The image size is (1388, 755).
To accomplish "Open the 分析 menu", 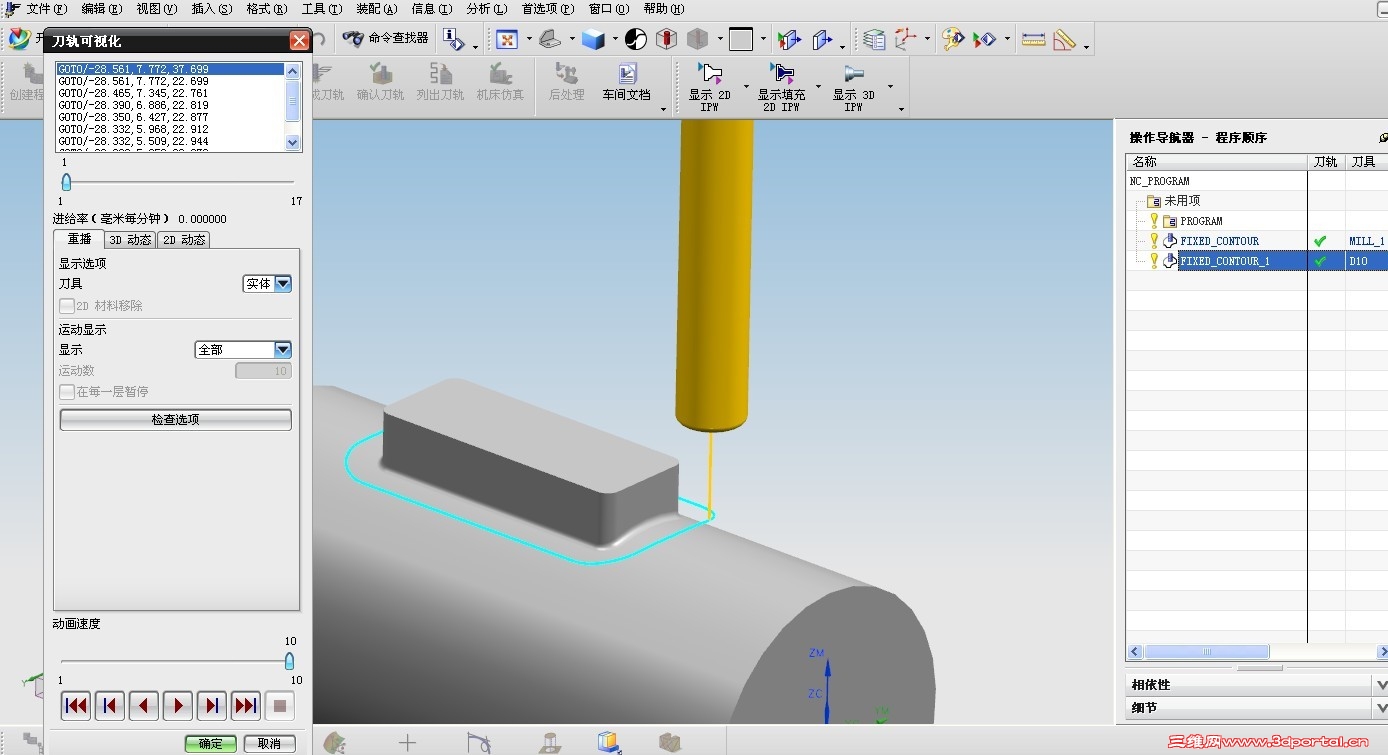I will 485,9.
